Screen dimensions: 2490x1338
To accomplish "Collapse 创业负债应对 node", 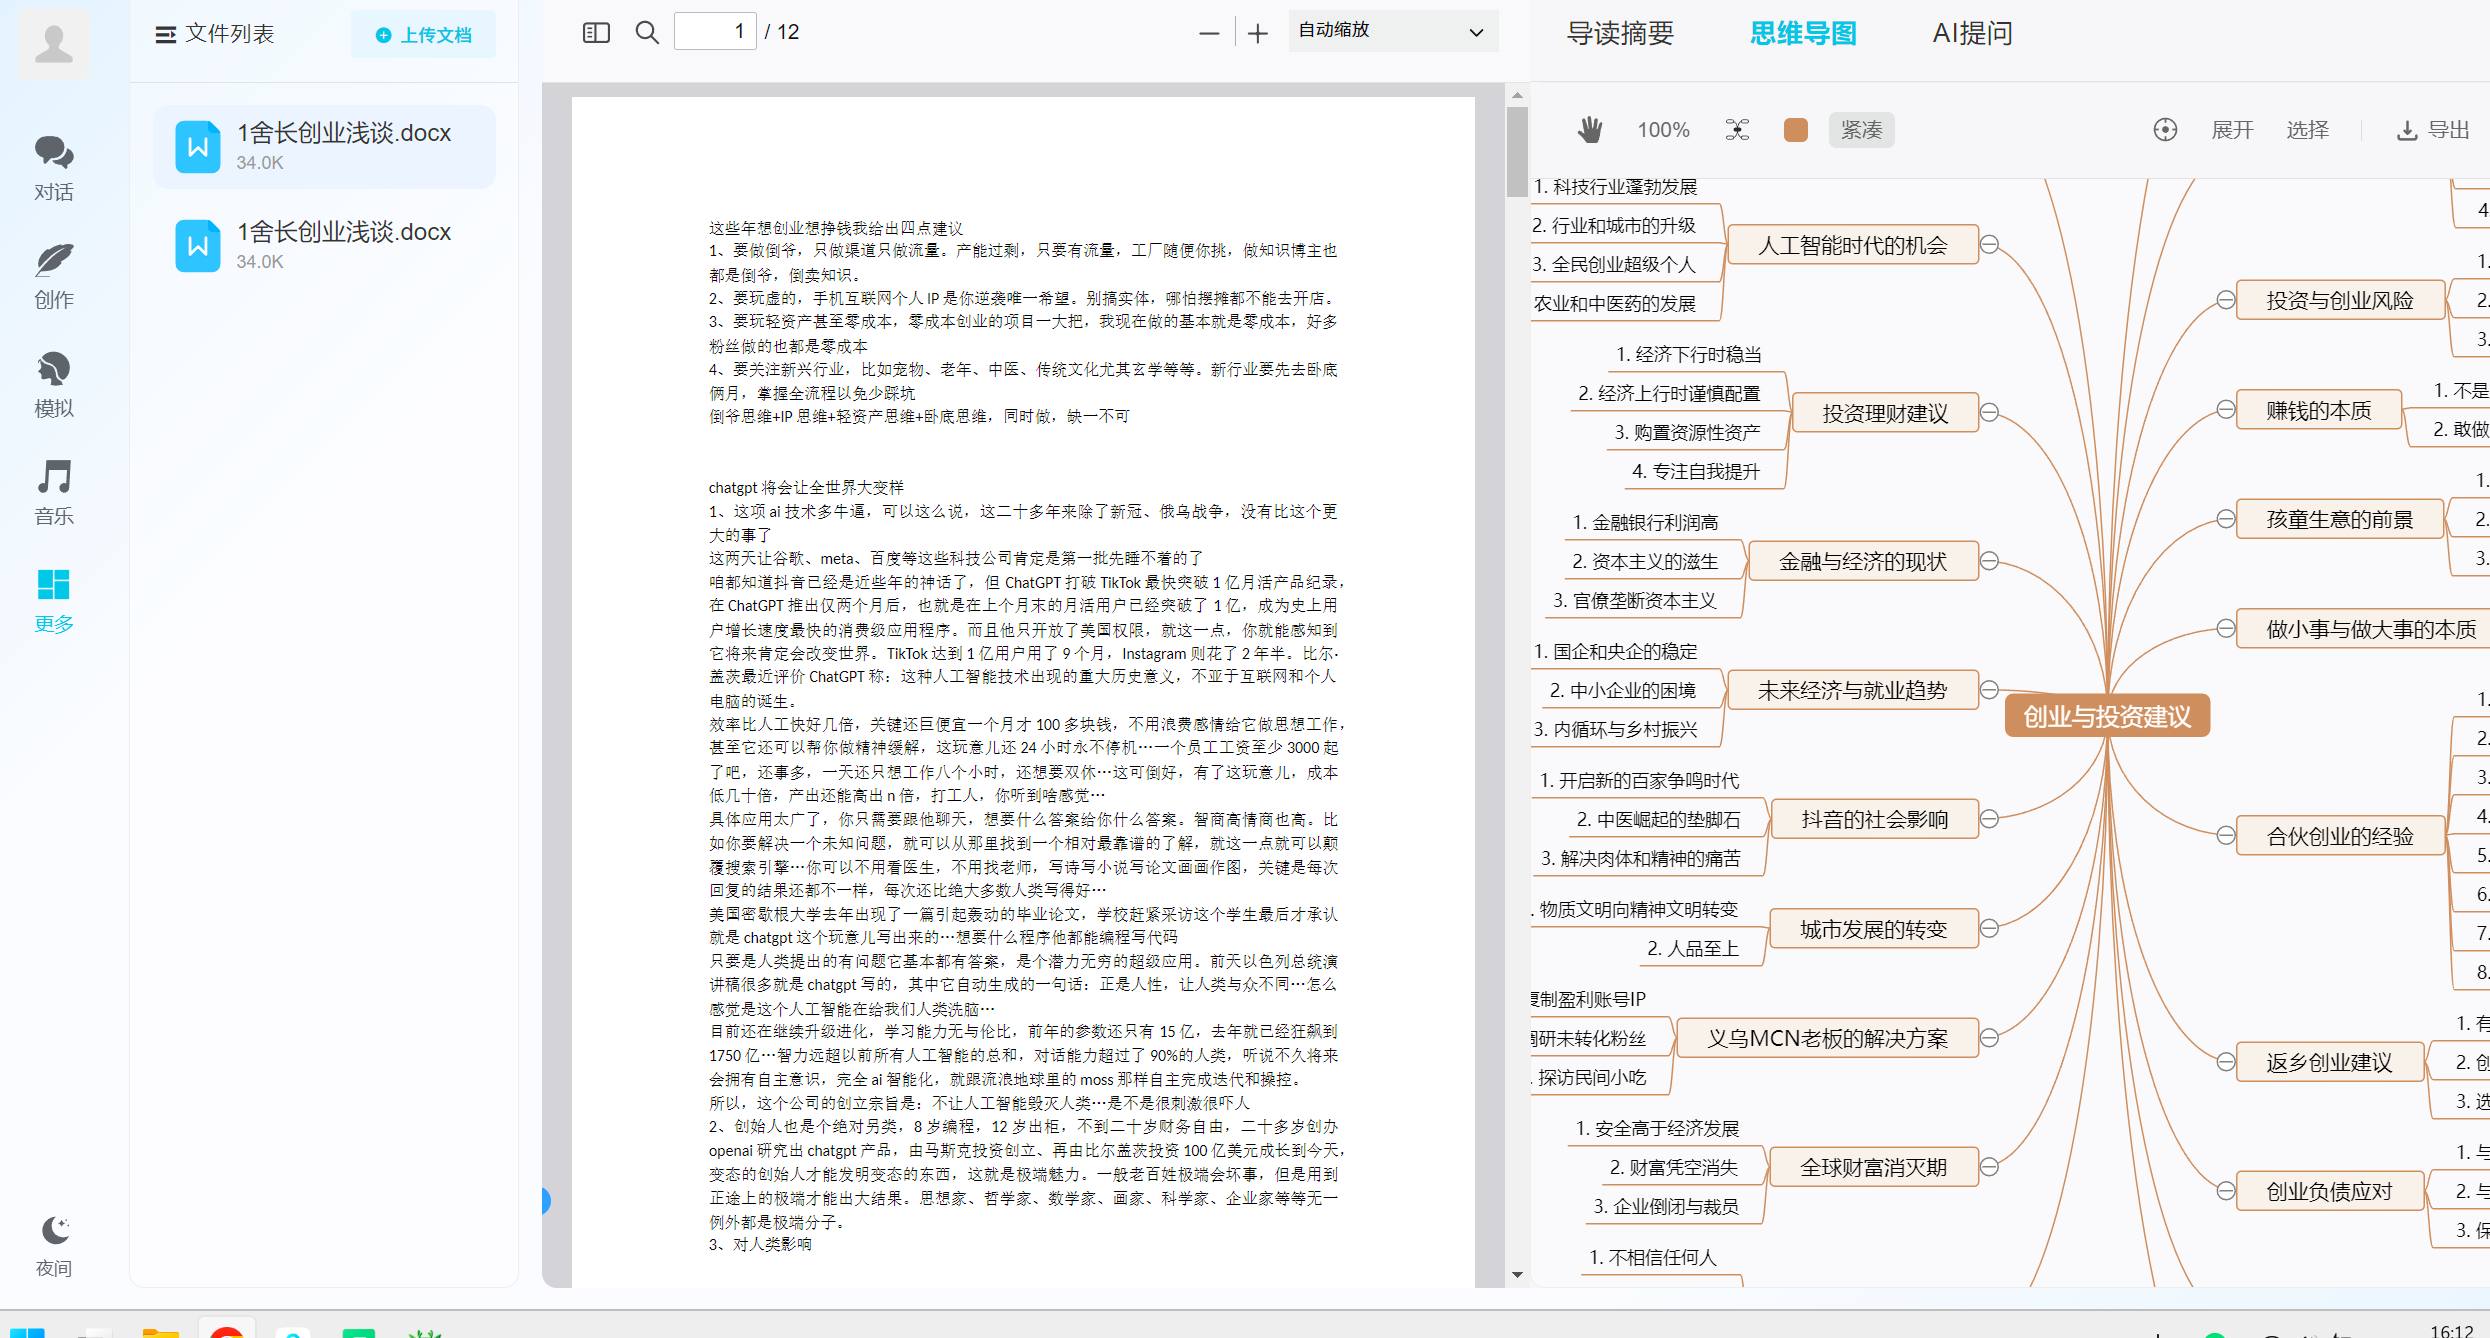I will coord(2226,1190).
